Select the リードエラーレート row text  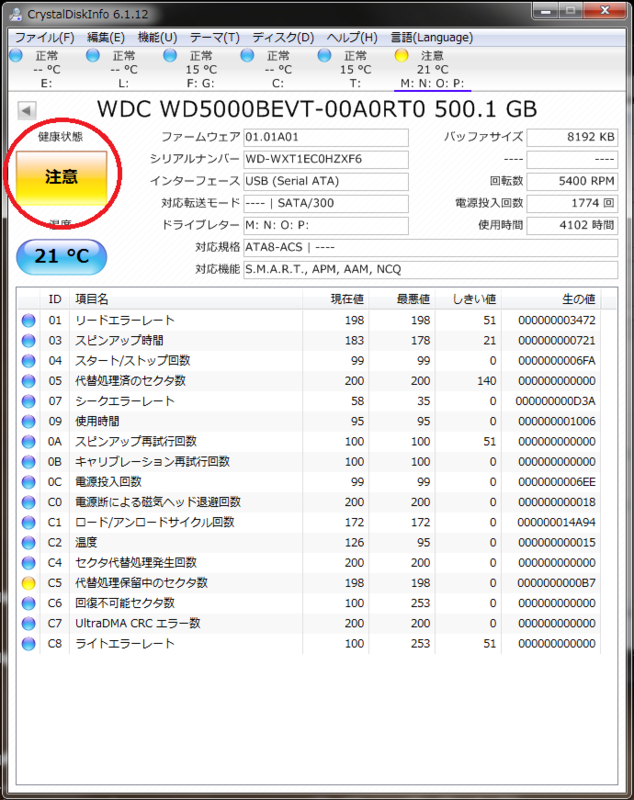click(x=125, y=320)
